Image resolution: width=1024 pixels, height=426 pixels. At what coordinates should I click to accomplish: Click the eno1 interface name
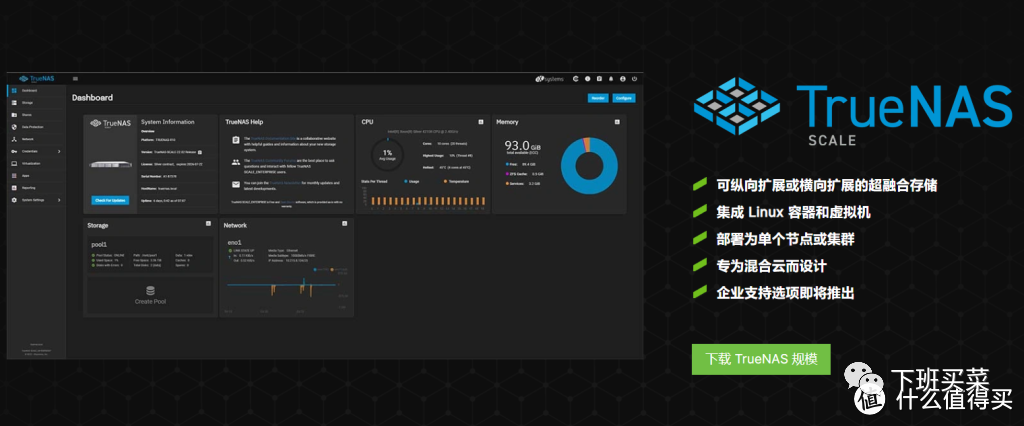pyautogui.click(x=235, y=242)
